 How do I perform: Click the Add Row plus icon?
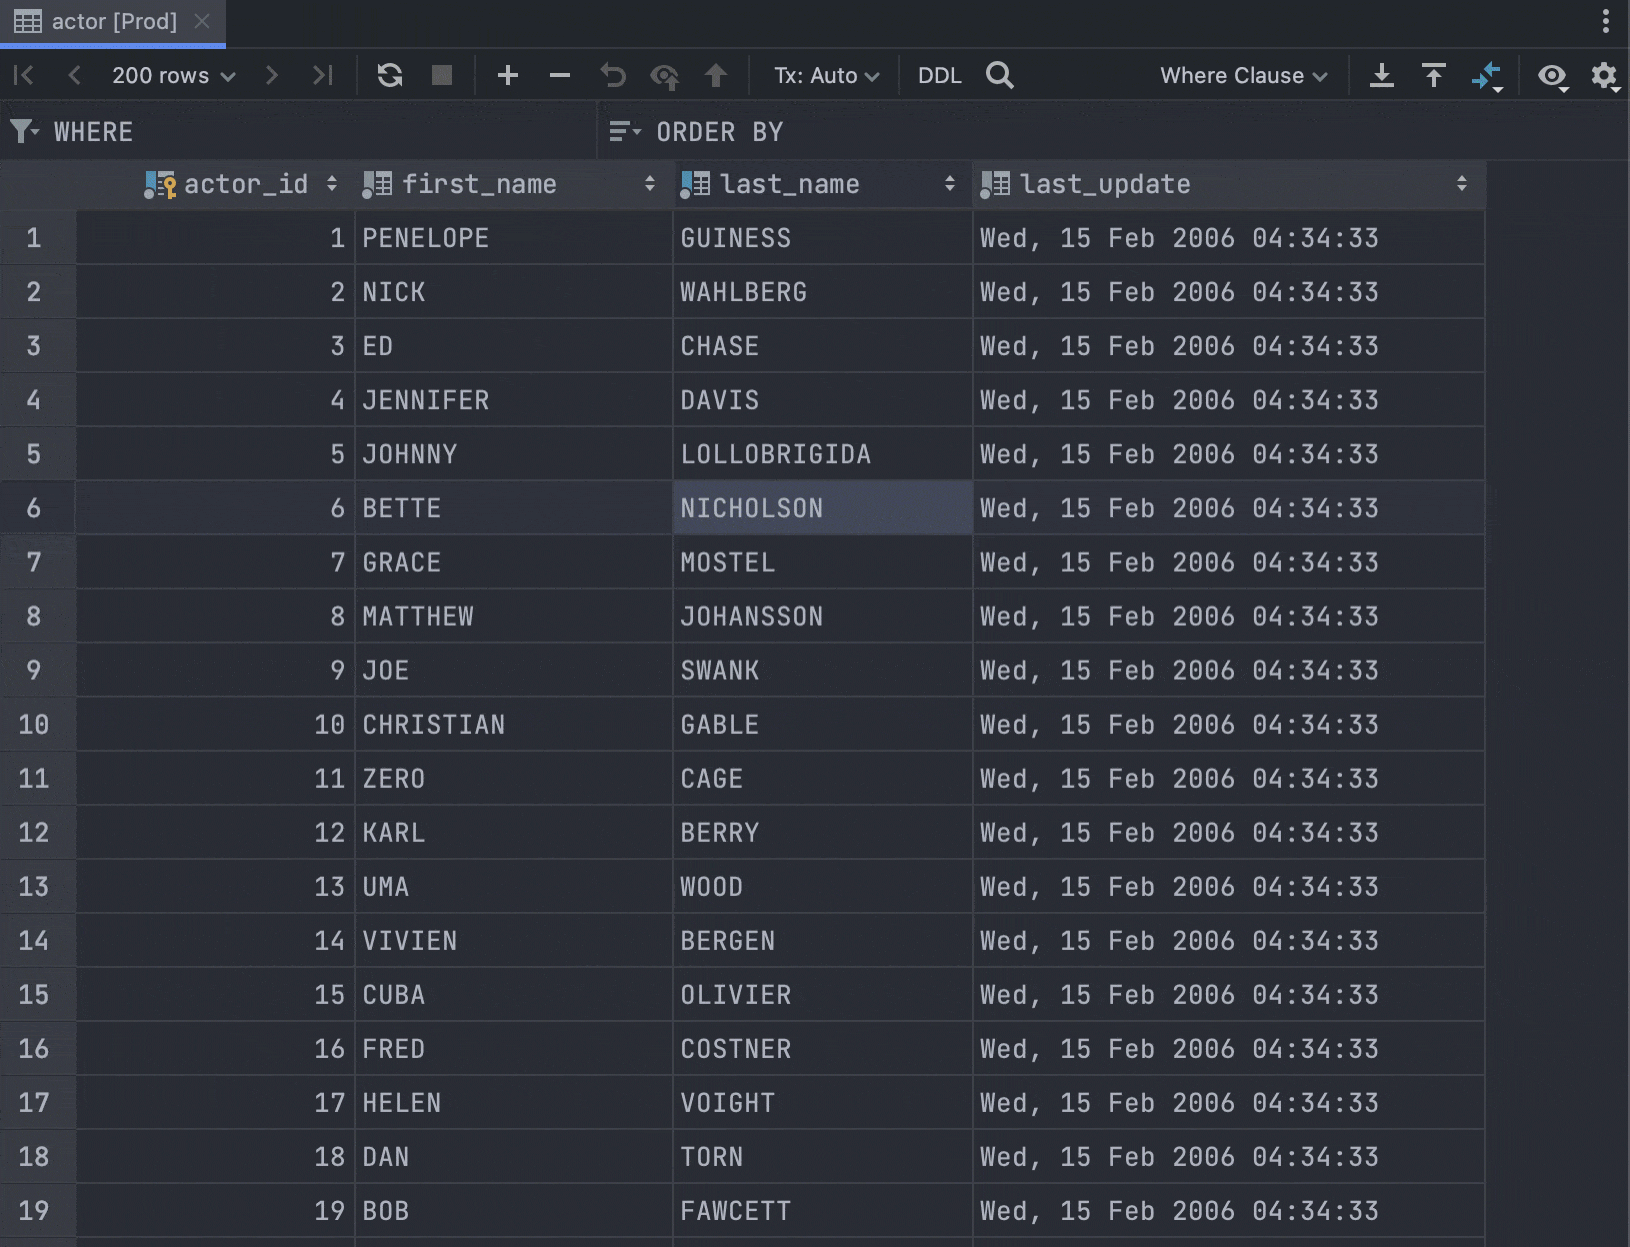click(508, 76)
